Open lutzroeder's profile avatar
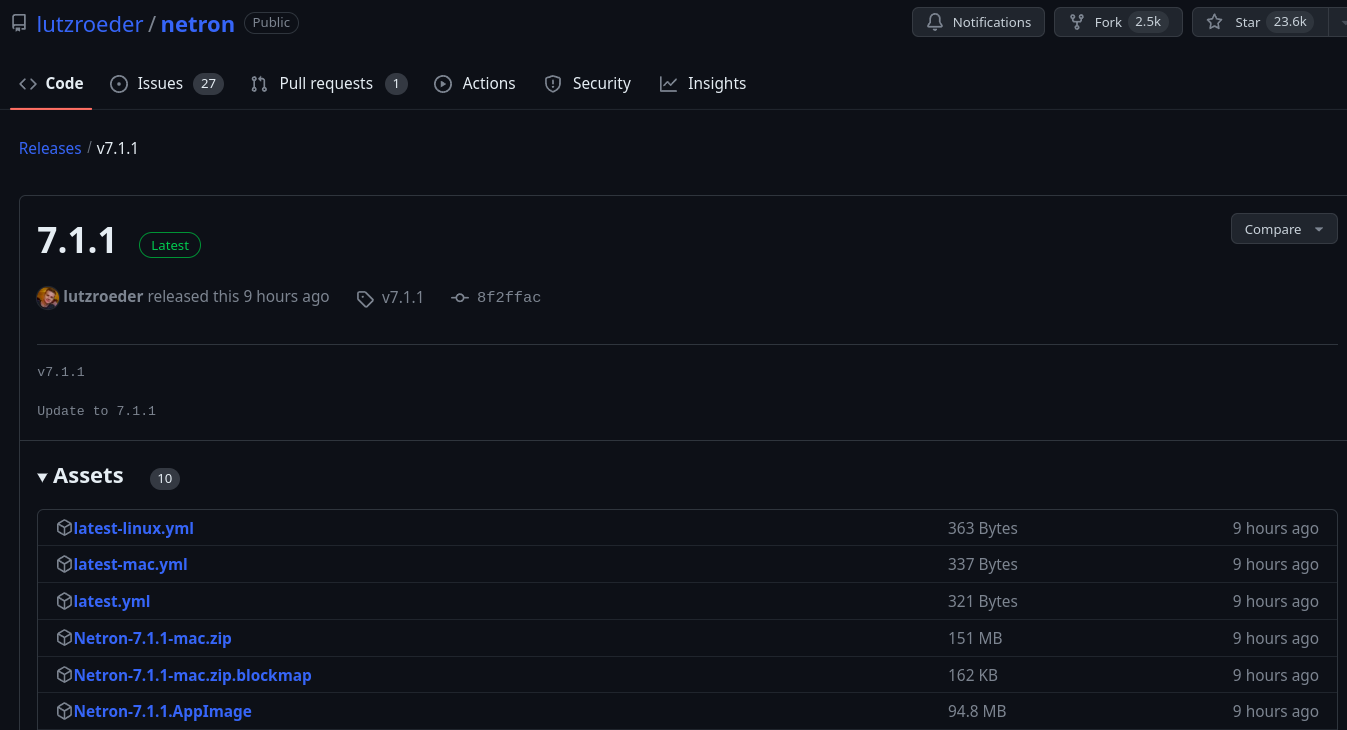This screenshot has height=730, width=1347. click(47, 297)
